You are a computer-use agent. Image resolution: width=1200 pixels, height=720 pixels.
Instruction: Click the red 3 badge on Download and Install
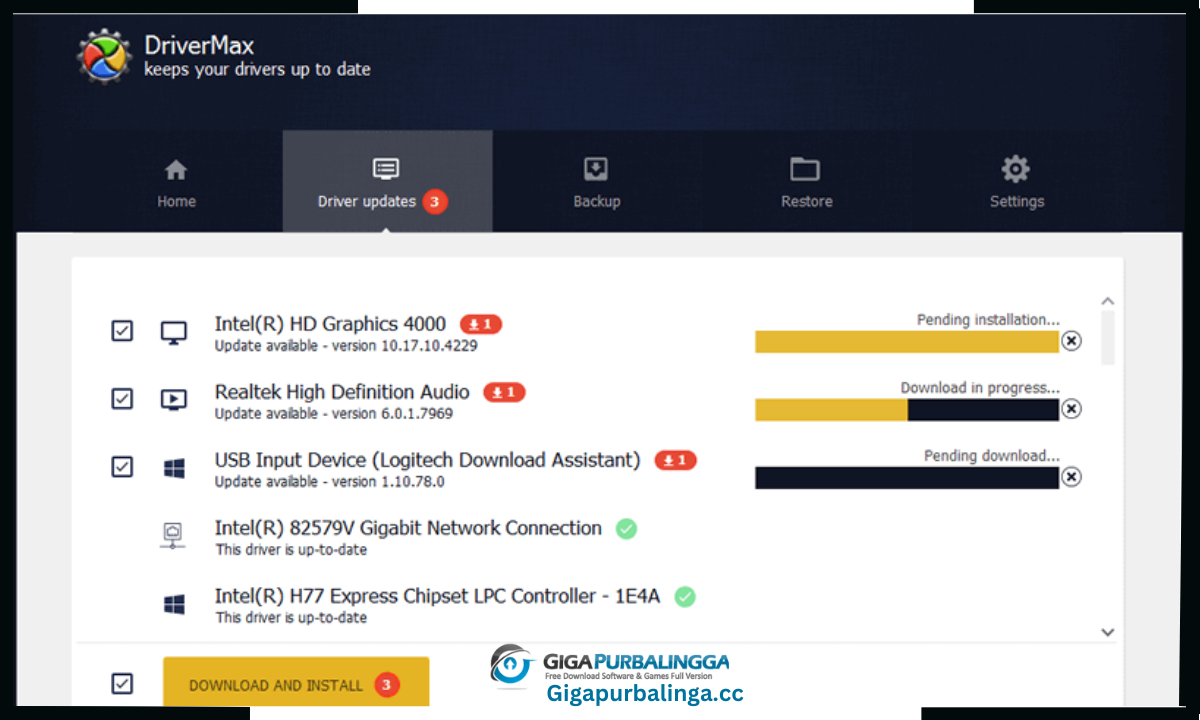[x=387, y=685]
